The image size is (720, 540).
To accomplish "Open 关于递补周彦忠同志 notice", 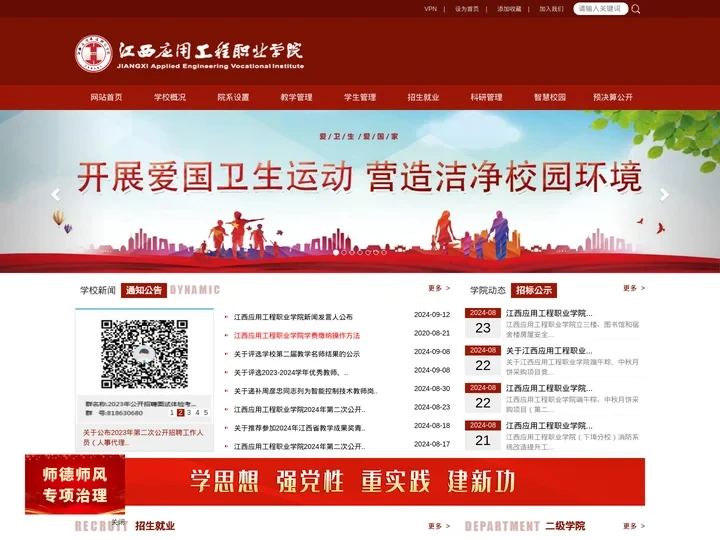I will click(x=306, y=391).
